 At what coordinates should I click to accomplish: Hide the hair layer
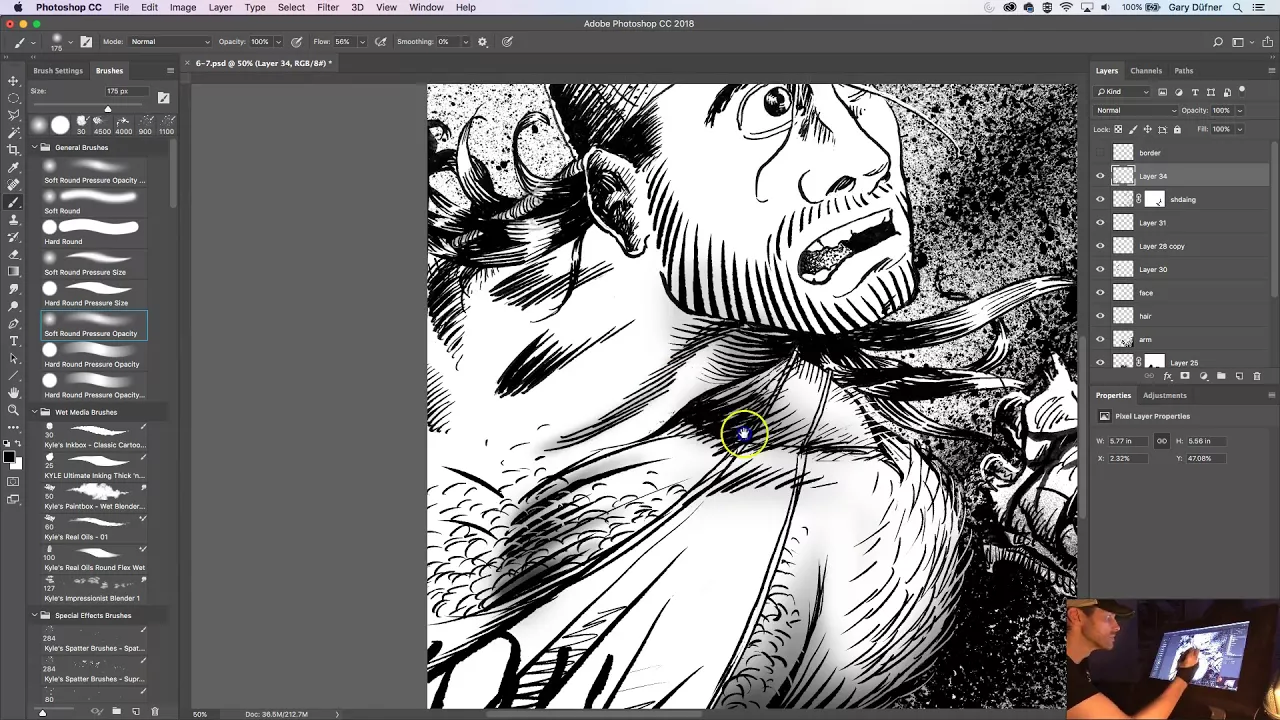[1101, 316]
